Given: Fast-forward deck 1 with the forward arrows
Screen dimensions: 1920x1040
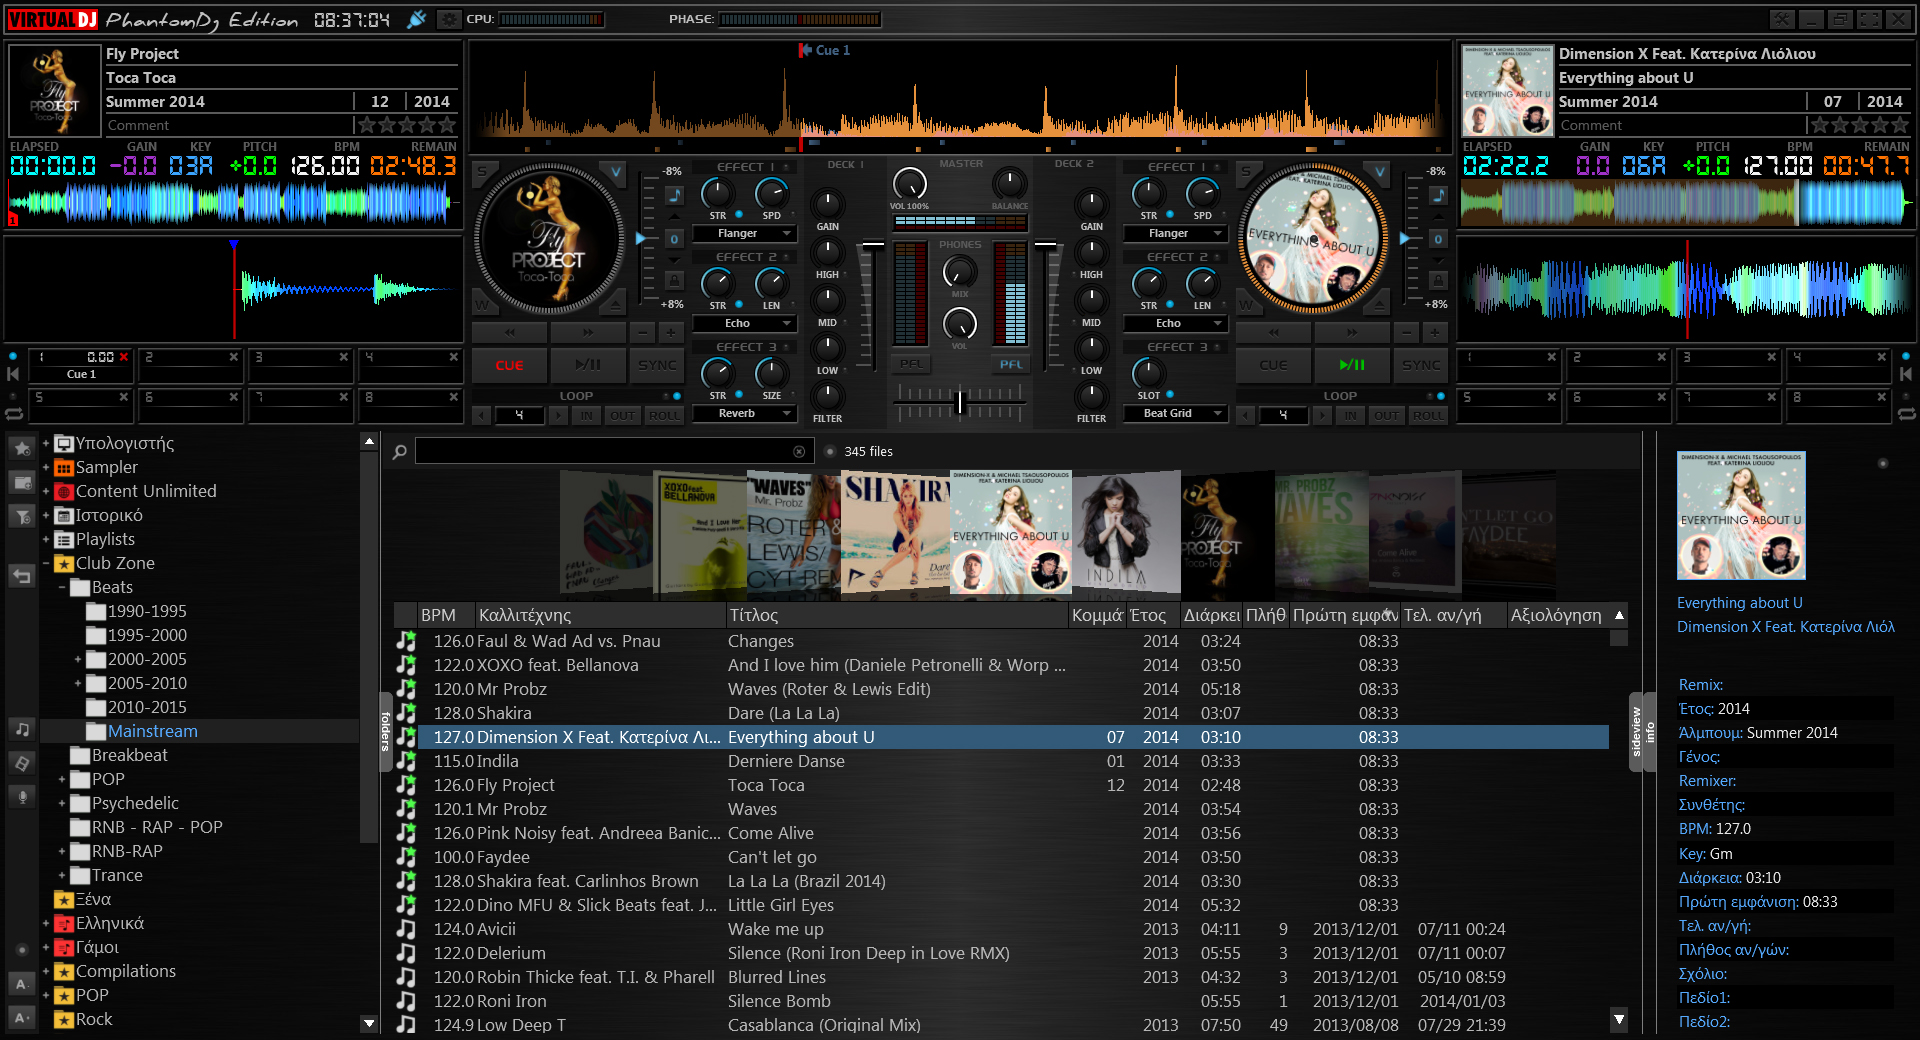Looking at the screenshot, I should pos(588,332).
